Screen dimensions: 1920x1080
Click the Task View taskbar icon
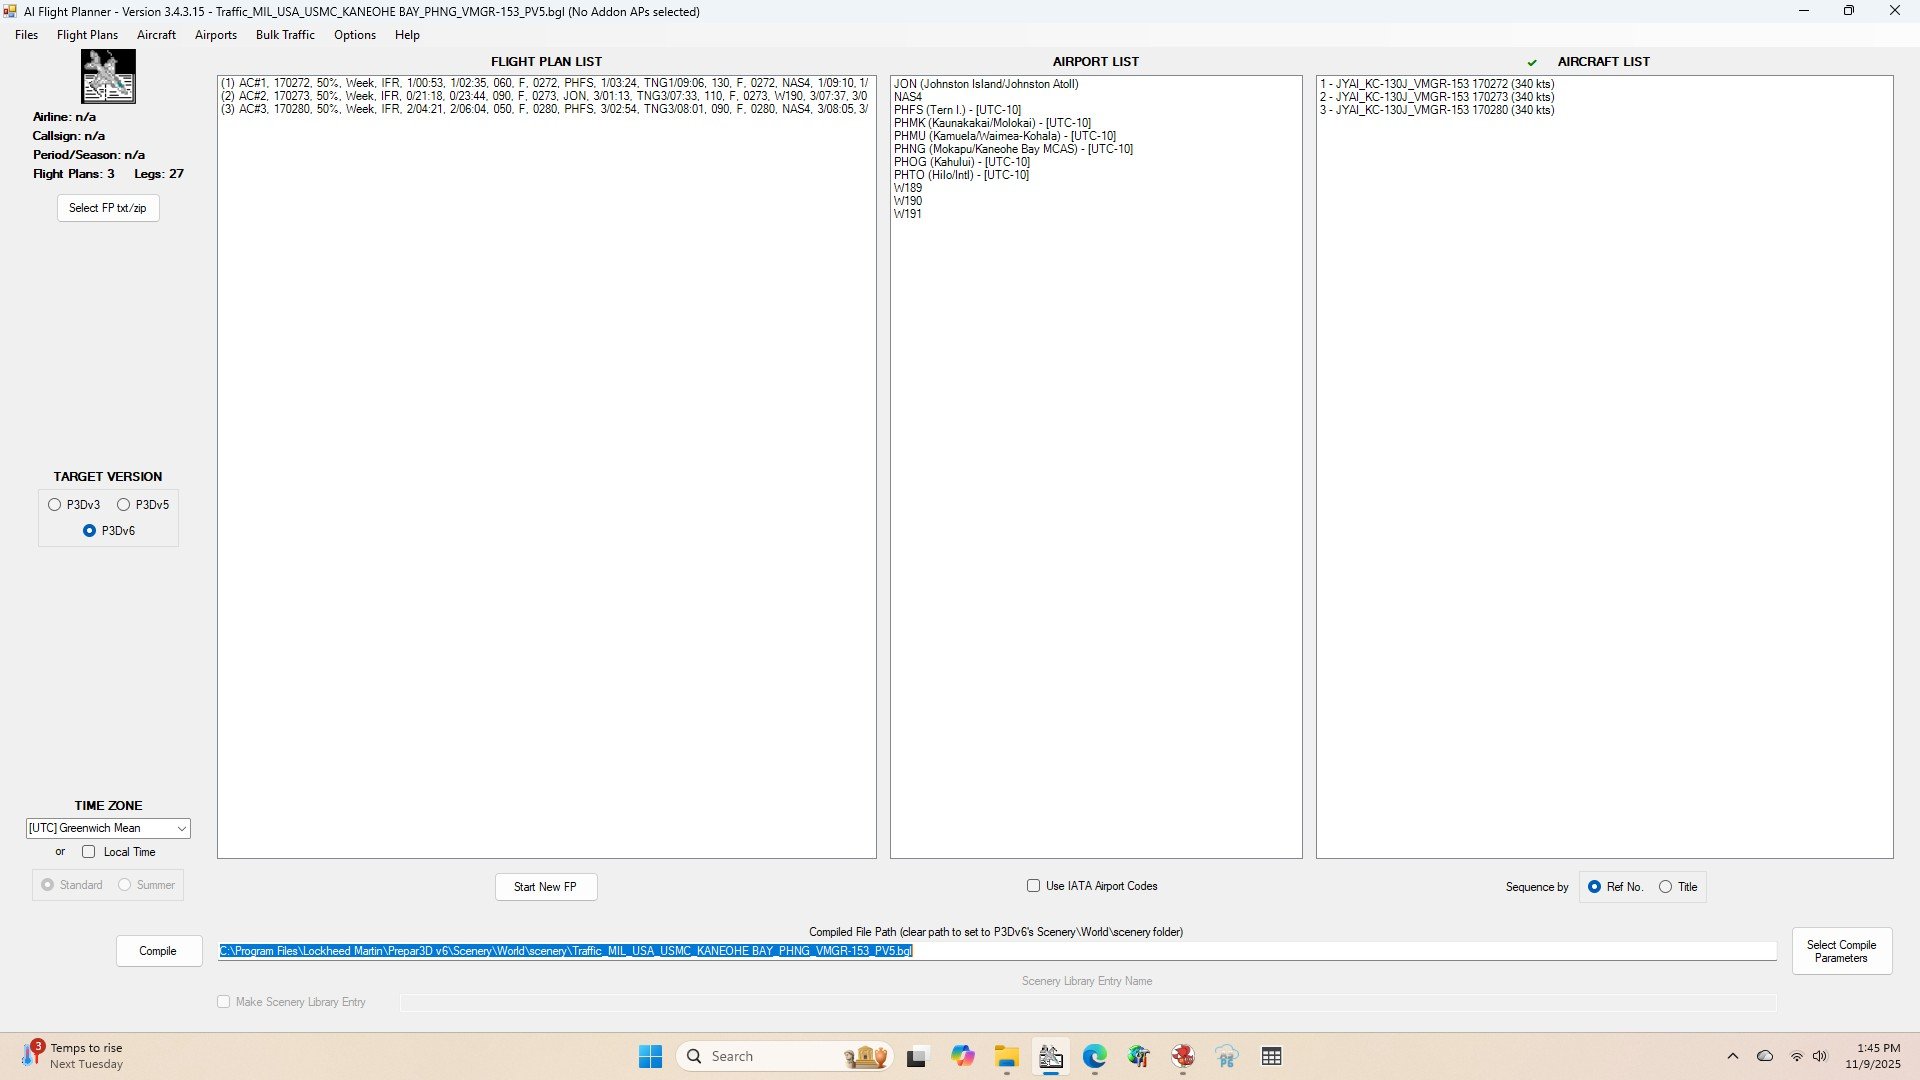point(916,1057)
